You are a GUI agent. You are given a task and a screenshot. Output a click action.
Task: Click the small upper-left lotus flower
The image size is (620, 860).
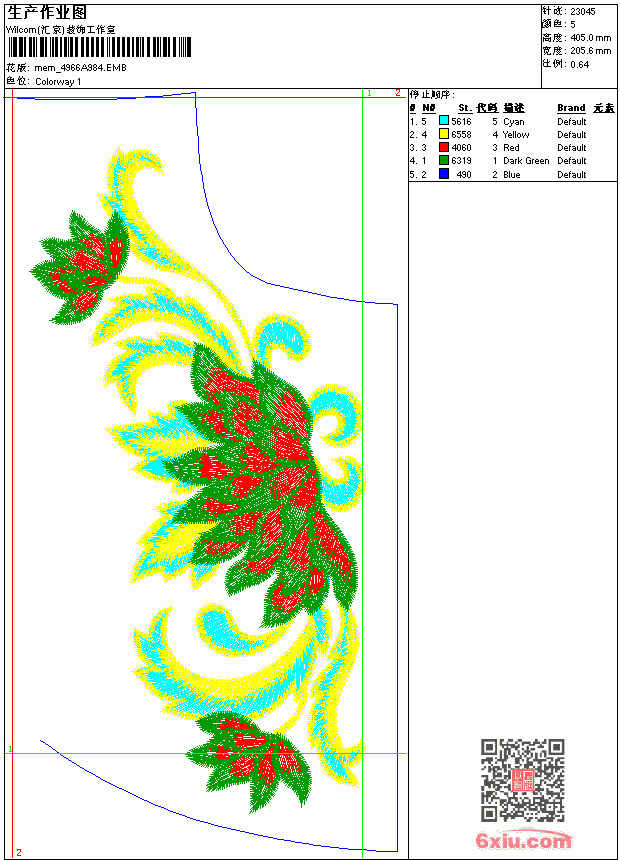click(80, 267)
